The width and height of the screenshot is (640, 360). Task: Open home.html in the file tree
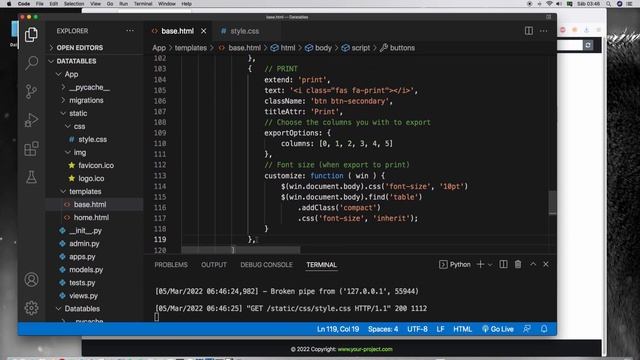[x=91, y=218]
